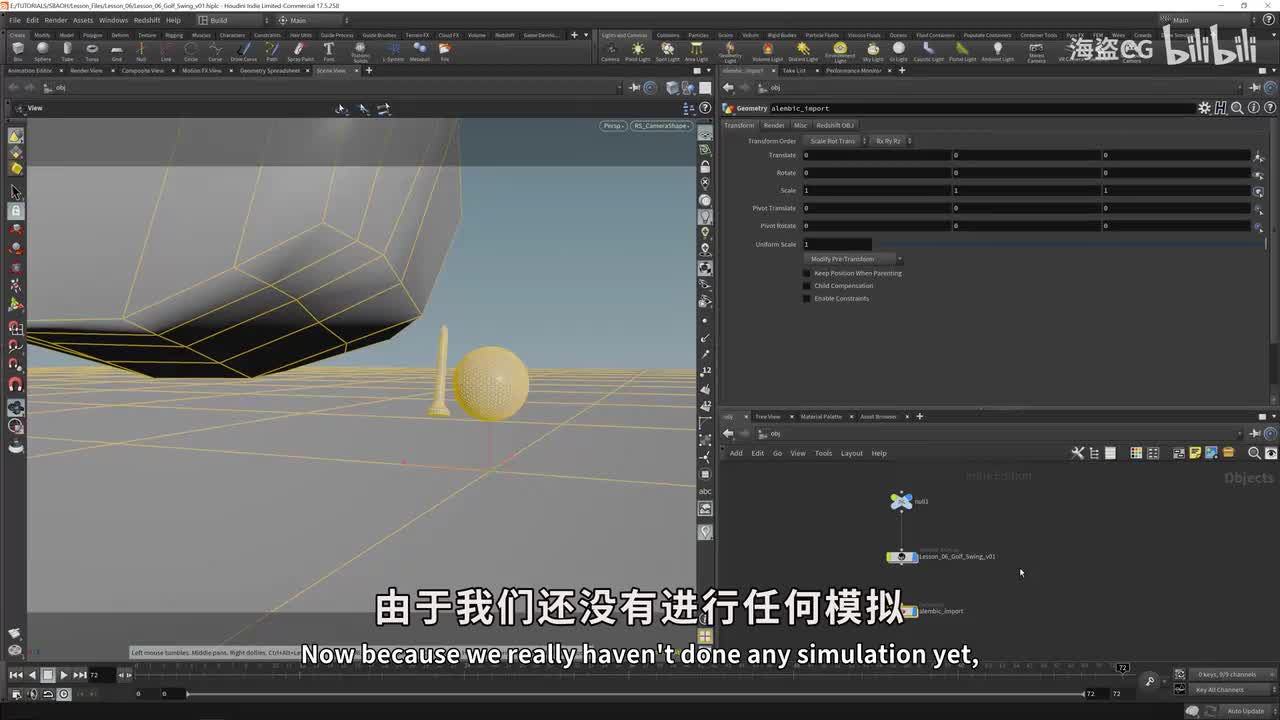Screen dimensions: 1280x720
Task: Open the Windows menu
Action: (113, 20)
